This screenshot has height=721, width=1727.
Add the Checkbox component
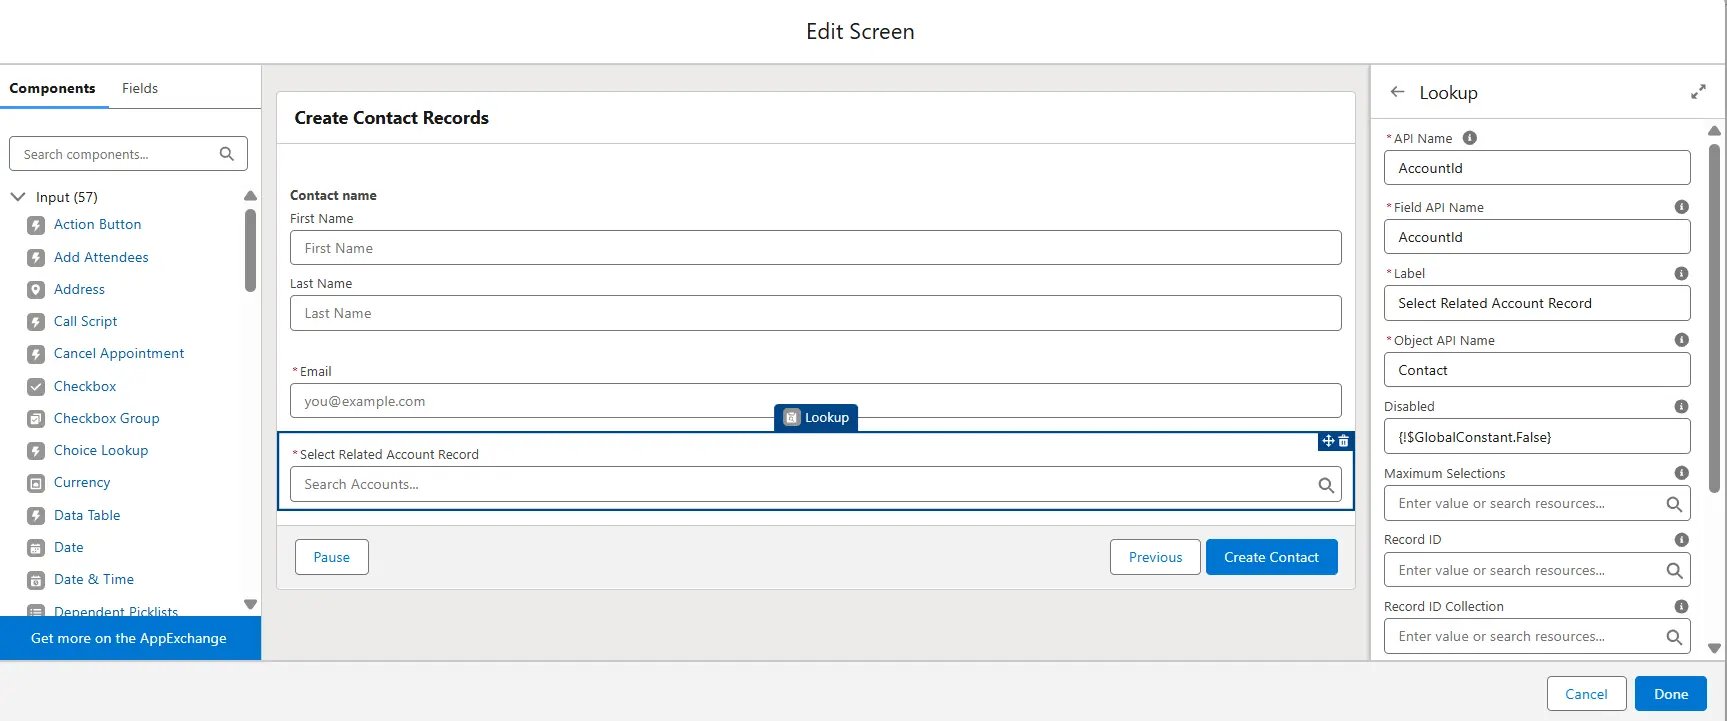point(85,386)
